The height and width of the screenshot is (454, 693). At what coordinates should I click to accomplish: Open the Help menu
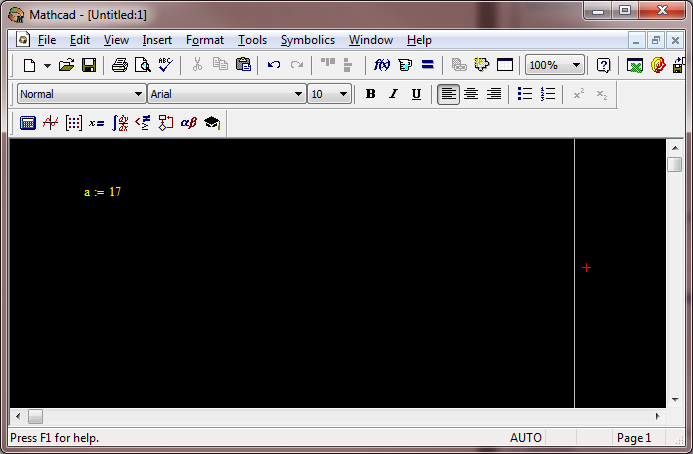[x=419, y=40]
